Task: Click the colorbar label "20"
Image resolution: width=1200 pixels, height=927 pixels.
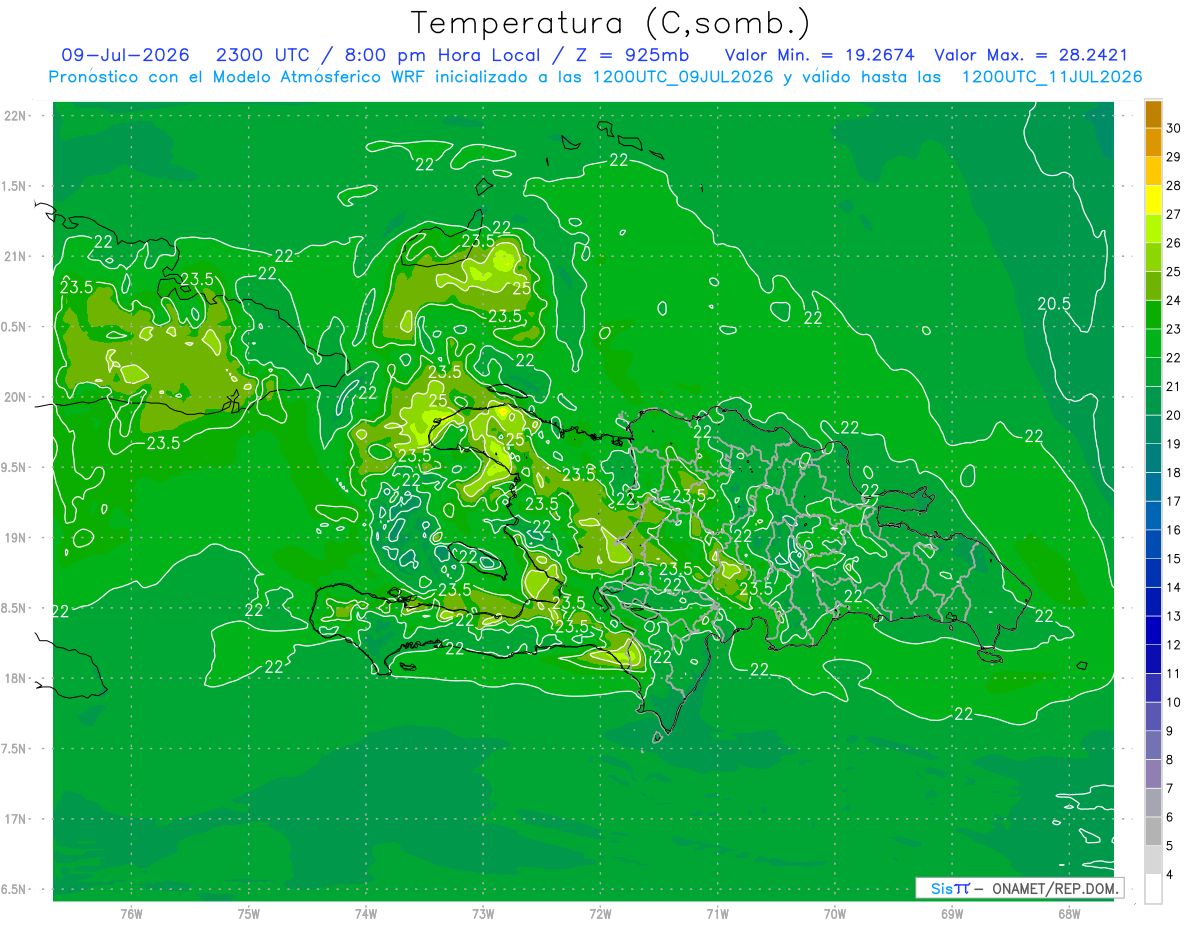Action: [1174, 415]
